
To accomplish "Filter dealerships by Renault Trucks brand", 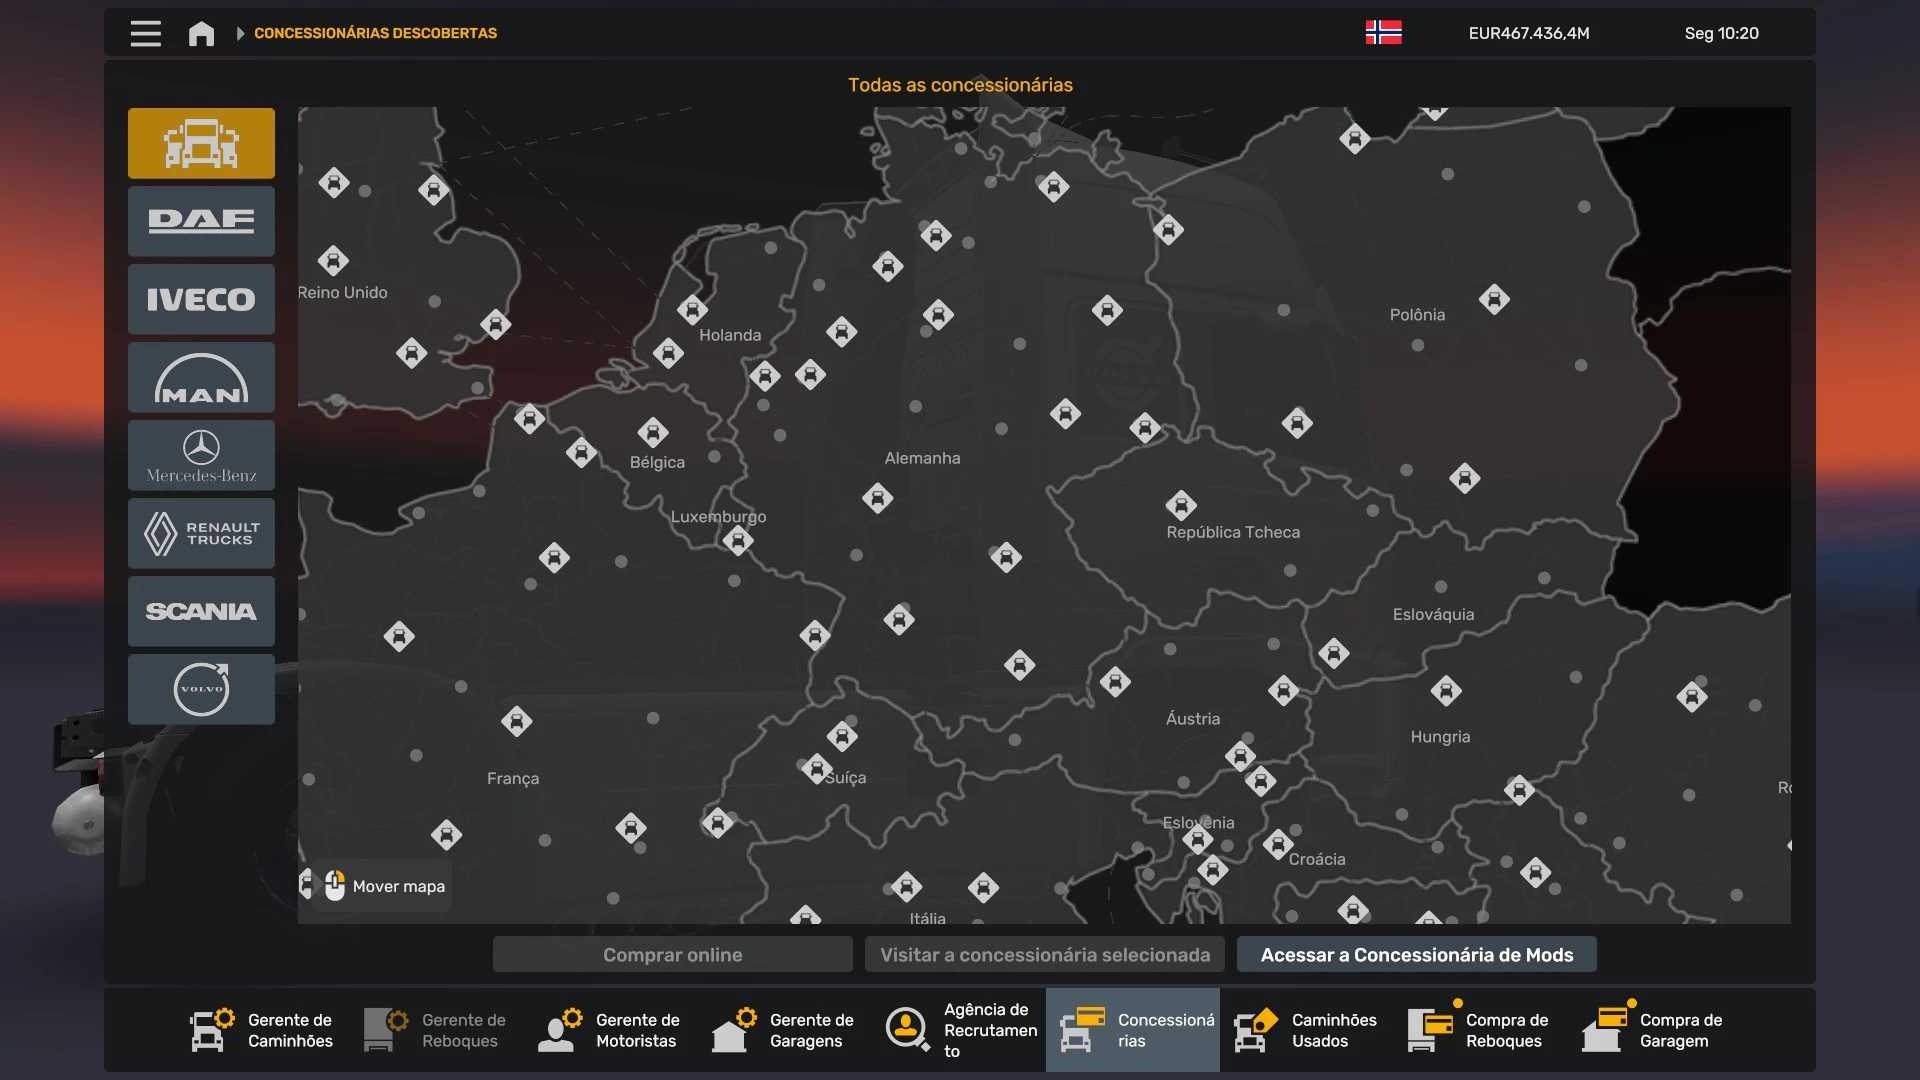I will (x=201, y=533).
